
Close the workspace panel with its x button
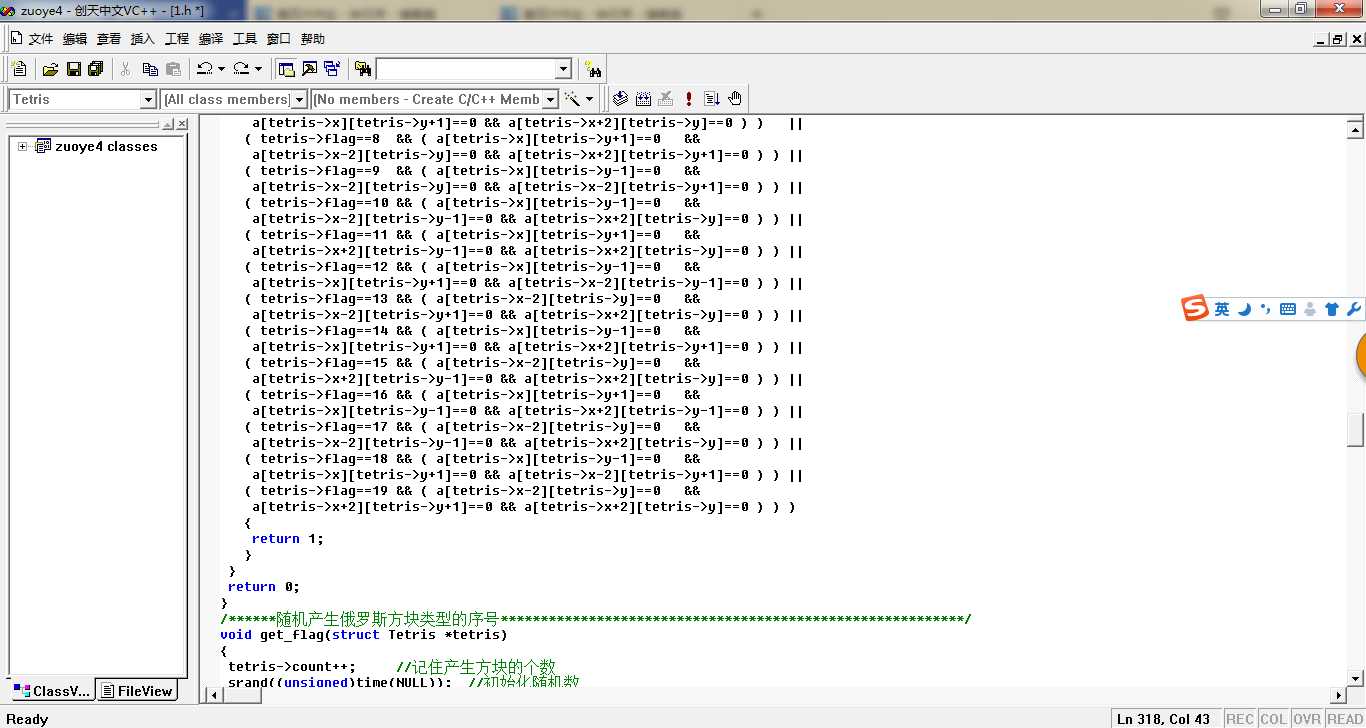pos(182,124)
